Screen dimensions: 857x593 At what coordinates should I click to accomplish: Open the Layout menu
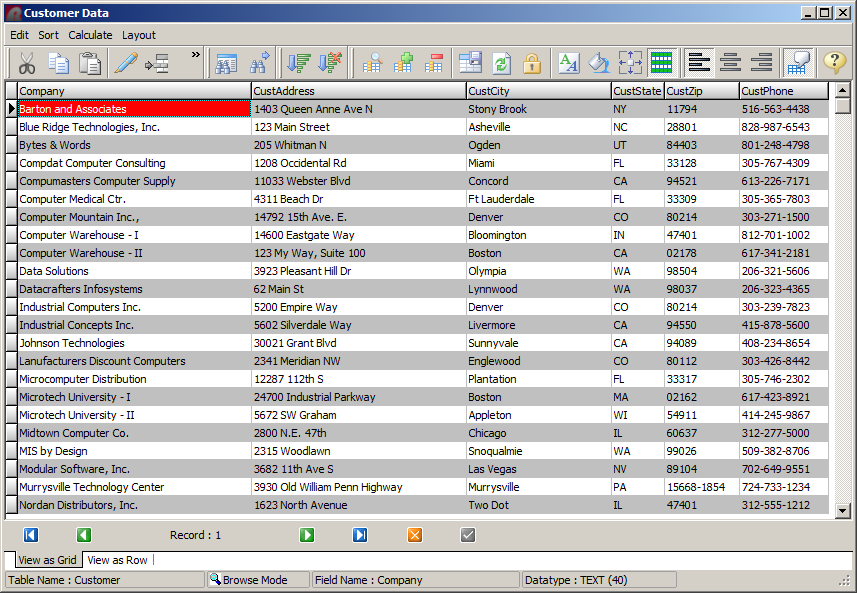139,35
